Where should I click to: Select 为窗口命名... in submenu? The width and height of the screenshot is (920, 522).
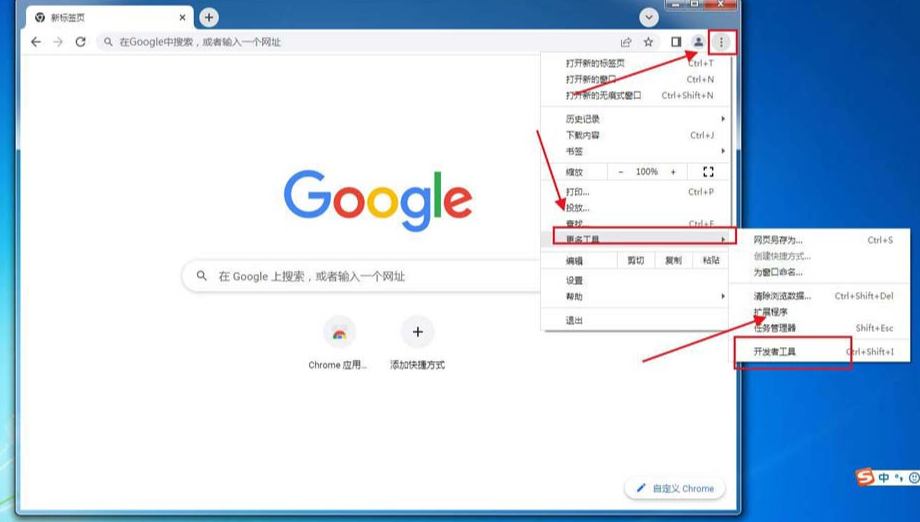820,272
